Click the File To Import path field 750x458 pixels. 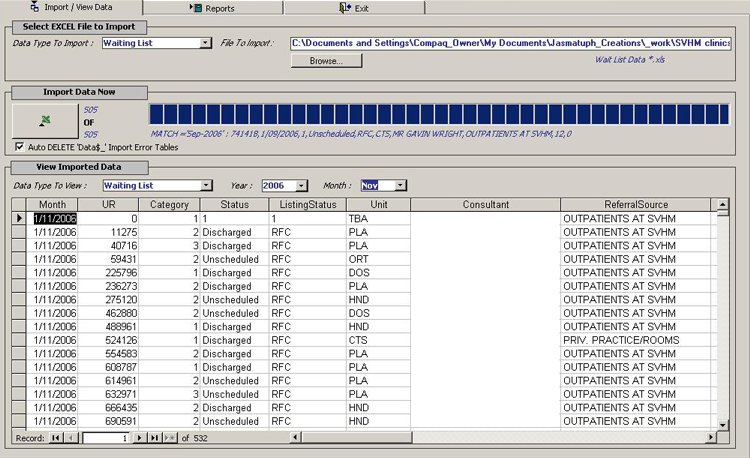[510, 43]
